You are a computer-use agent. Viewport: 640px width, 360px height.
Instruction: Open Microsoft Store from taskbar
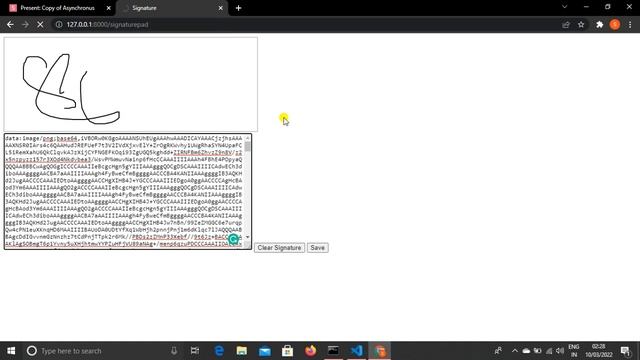(287, 351)
